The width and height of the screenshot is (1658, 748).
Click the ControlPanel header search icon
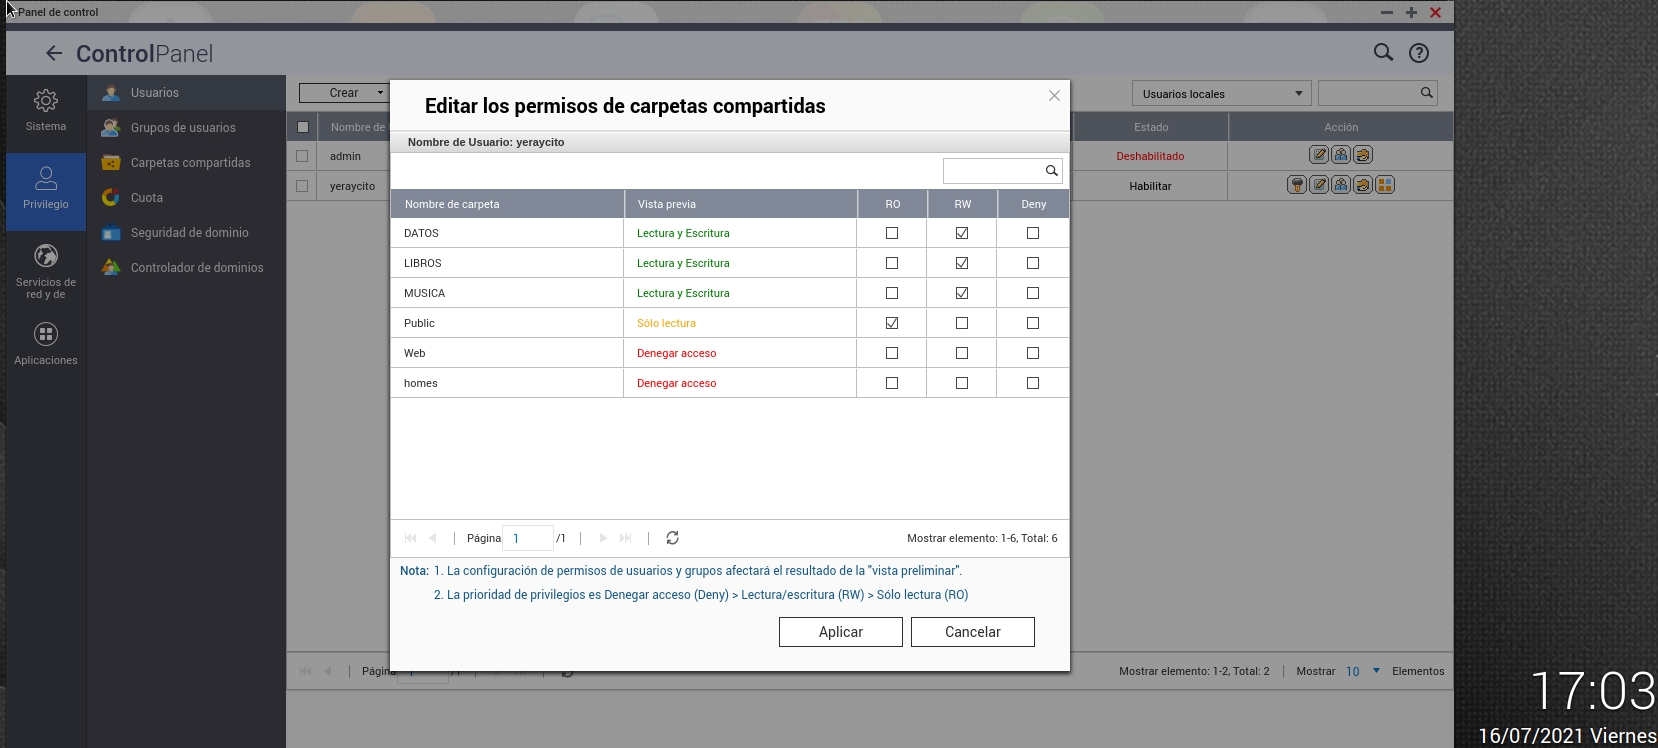point(1383,53)
